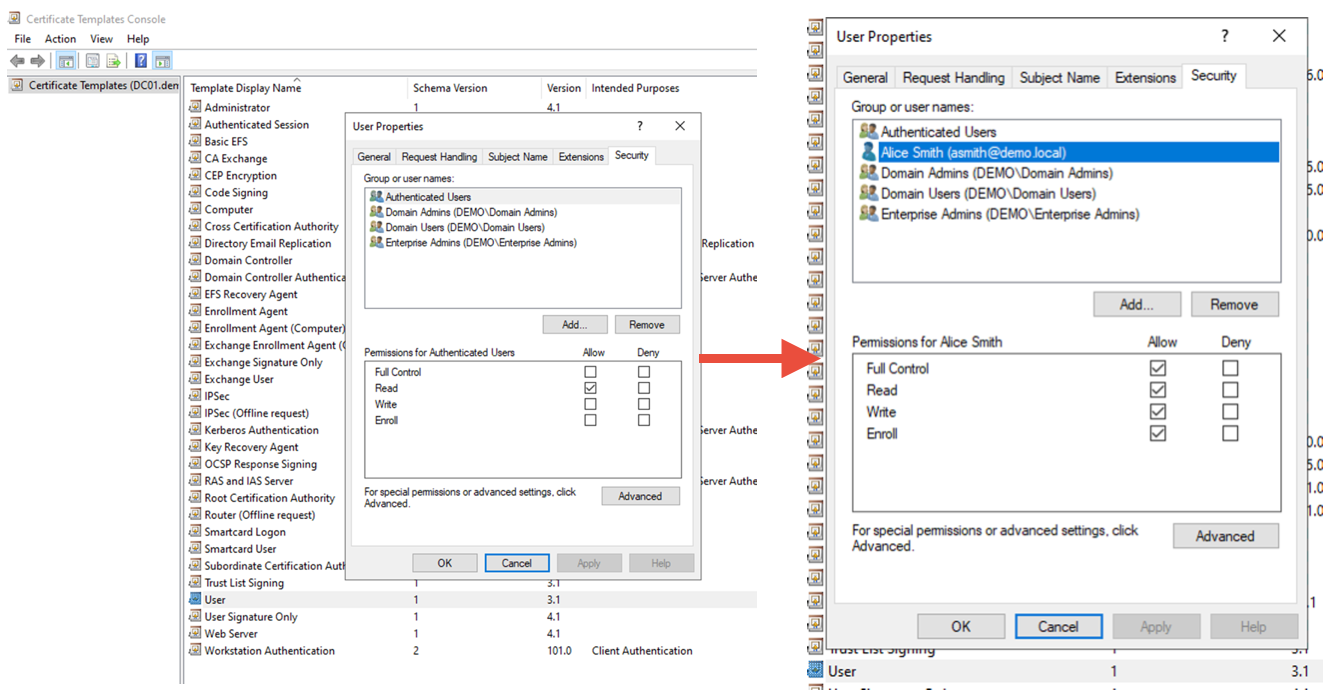
Task: Click the Properties toolbar icon
Action: (91, 60)
